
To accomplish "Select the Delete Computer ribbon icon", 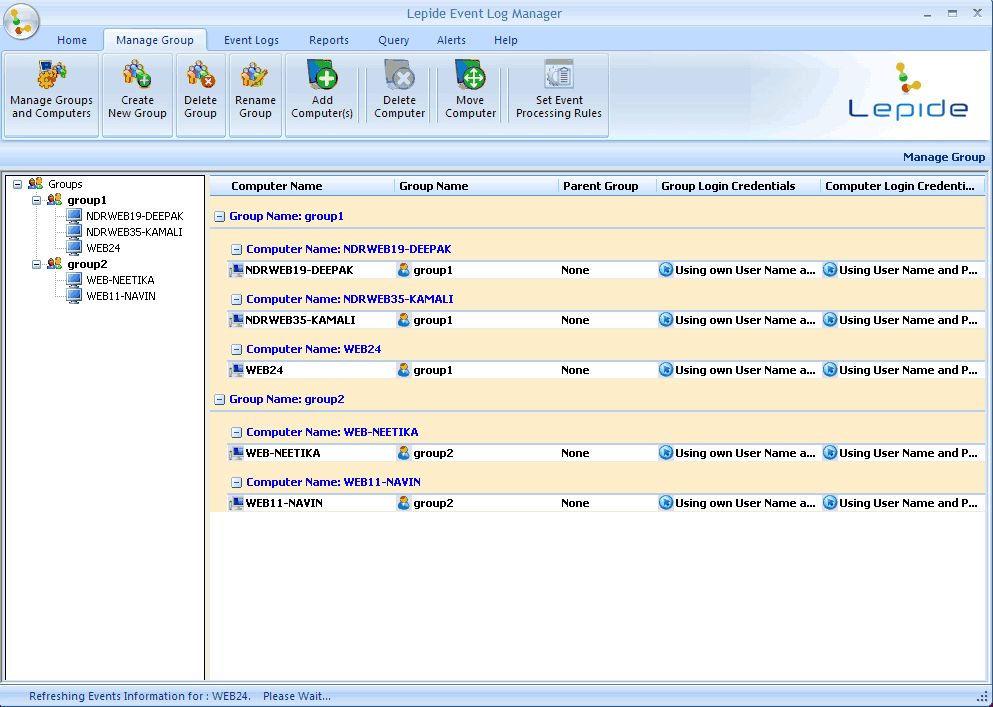I will point(400,75).
